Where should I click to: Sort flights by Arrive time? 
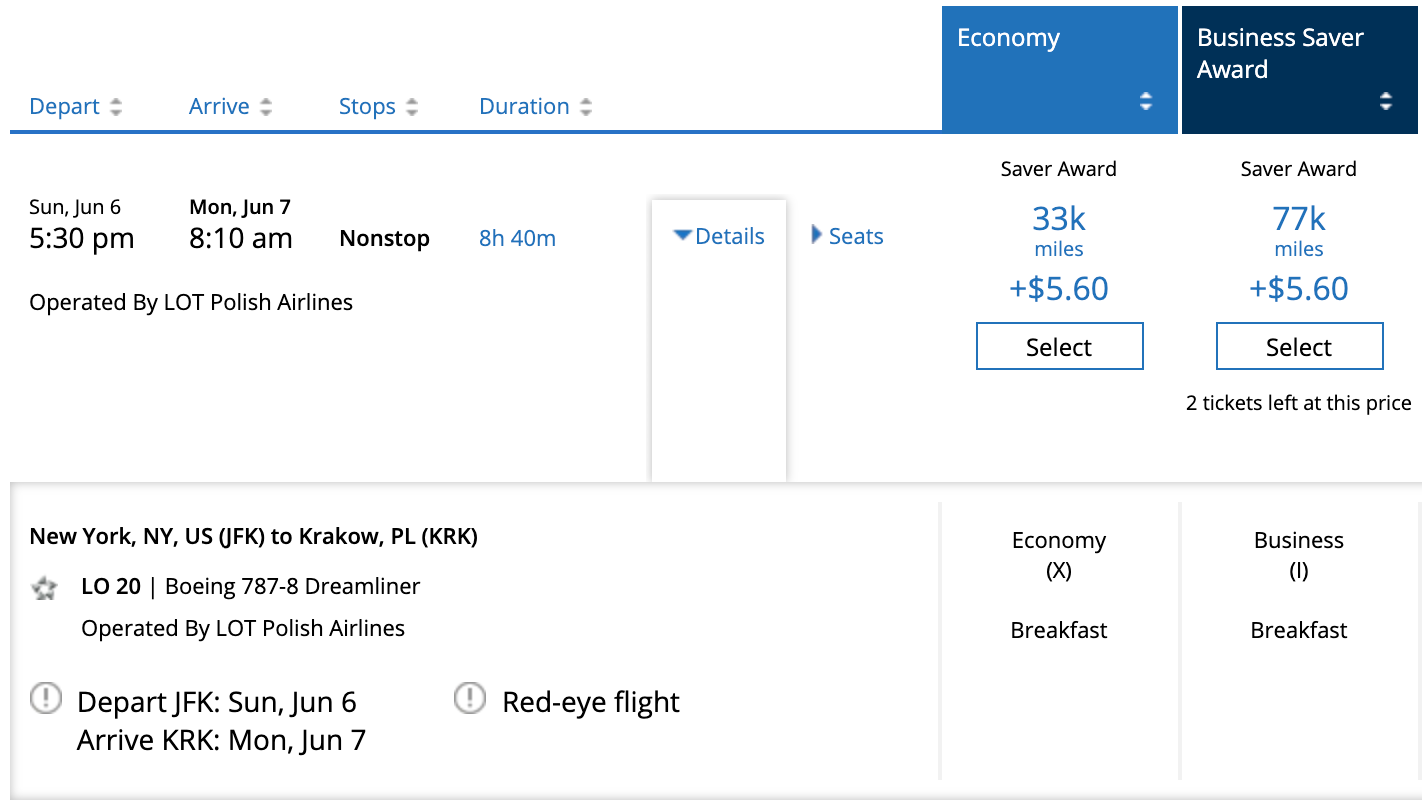(219, 107)
